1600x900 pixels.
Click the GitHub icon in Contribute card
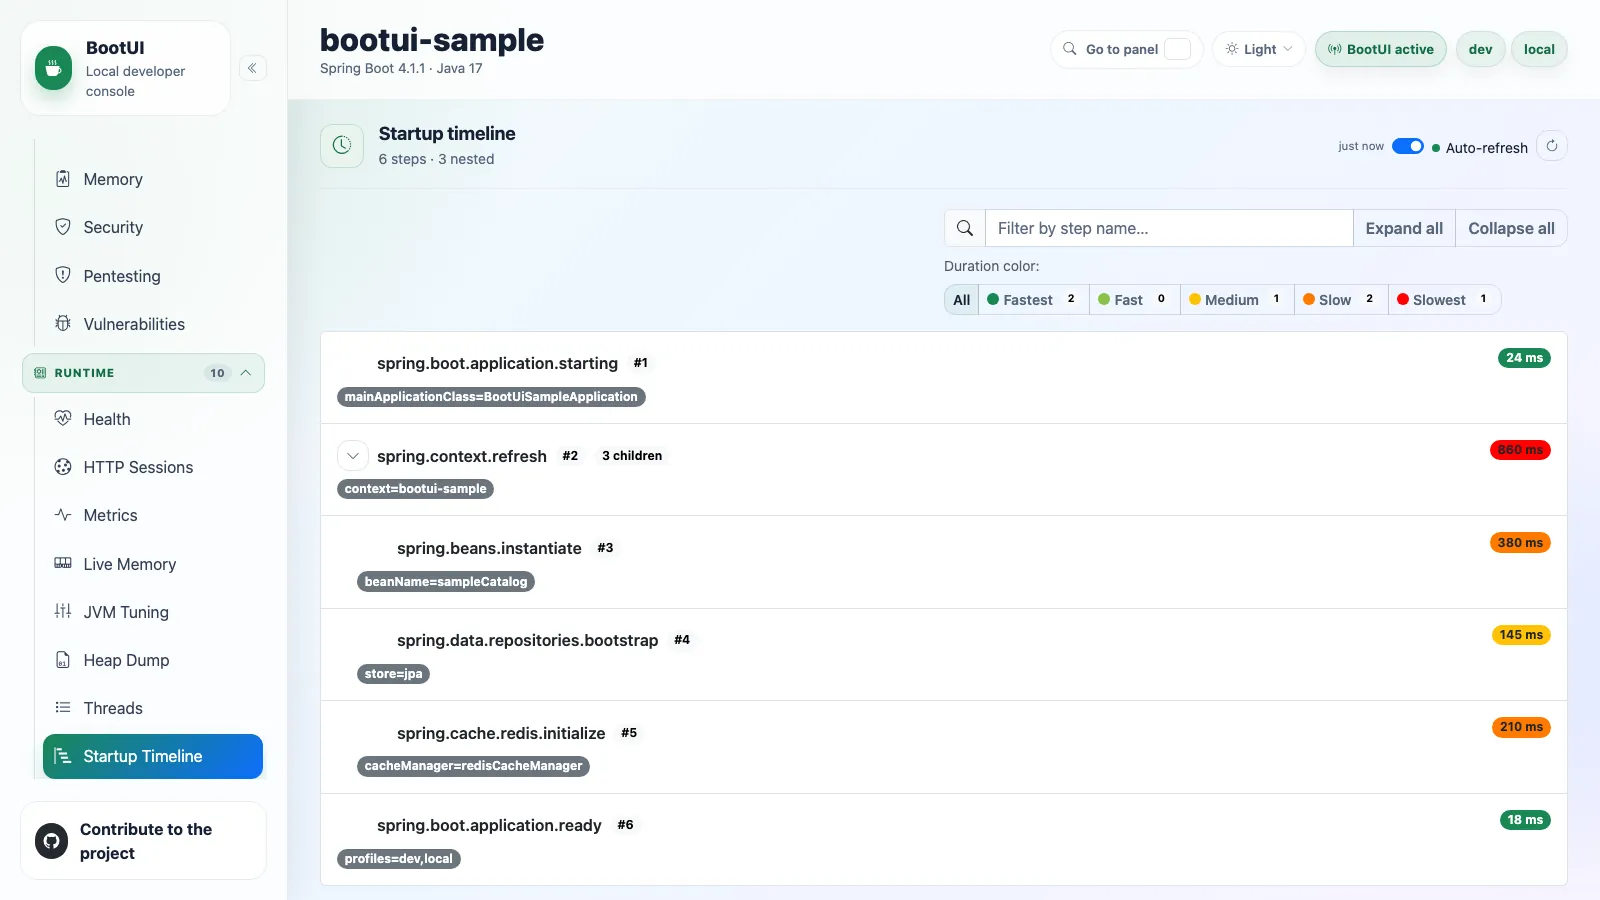[51, 841]
